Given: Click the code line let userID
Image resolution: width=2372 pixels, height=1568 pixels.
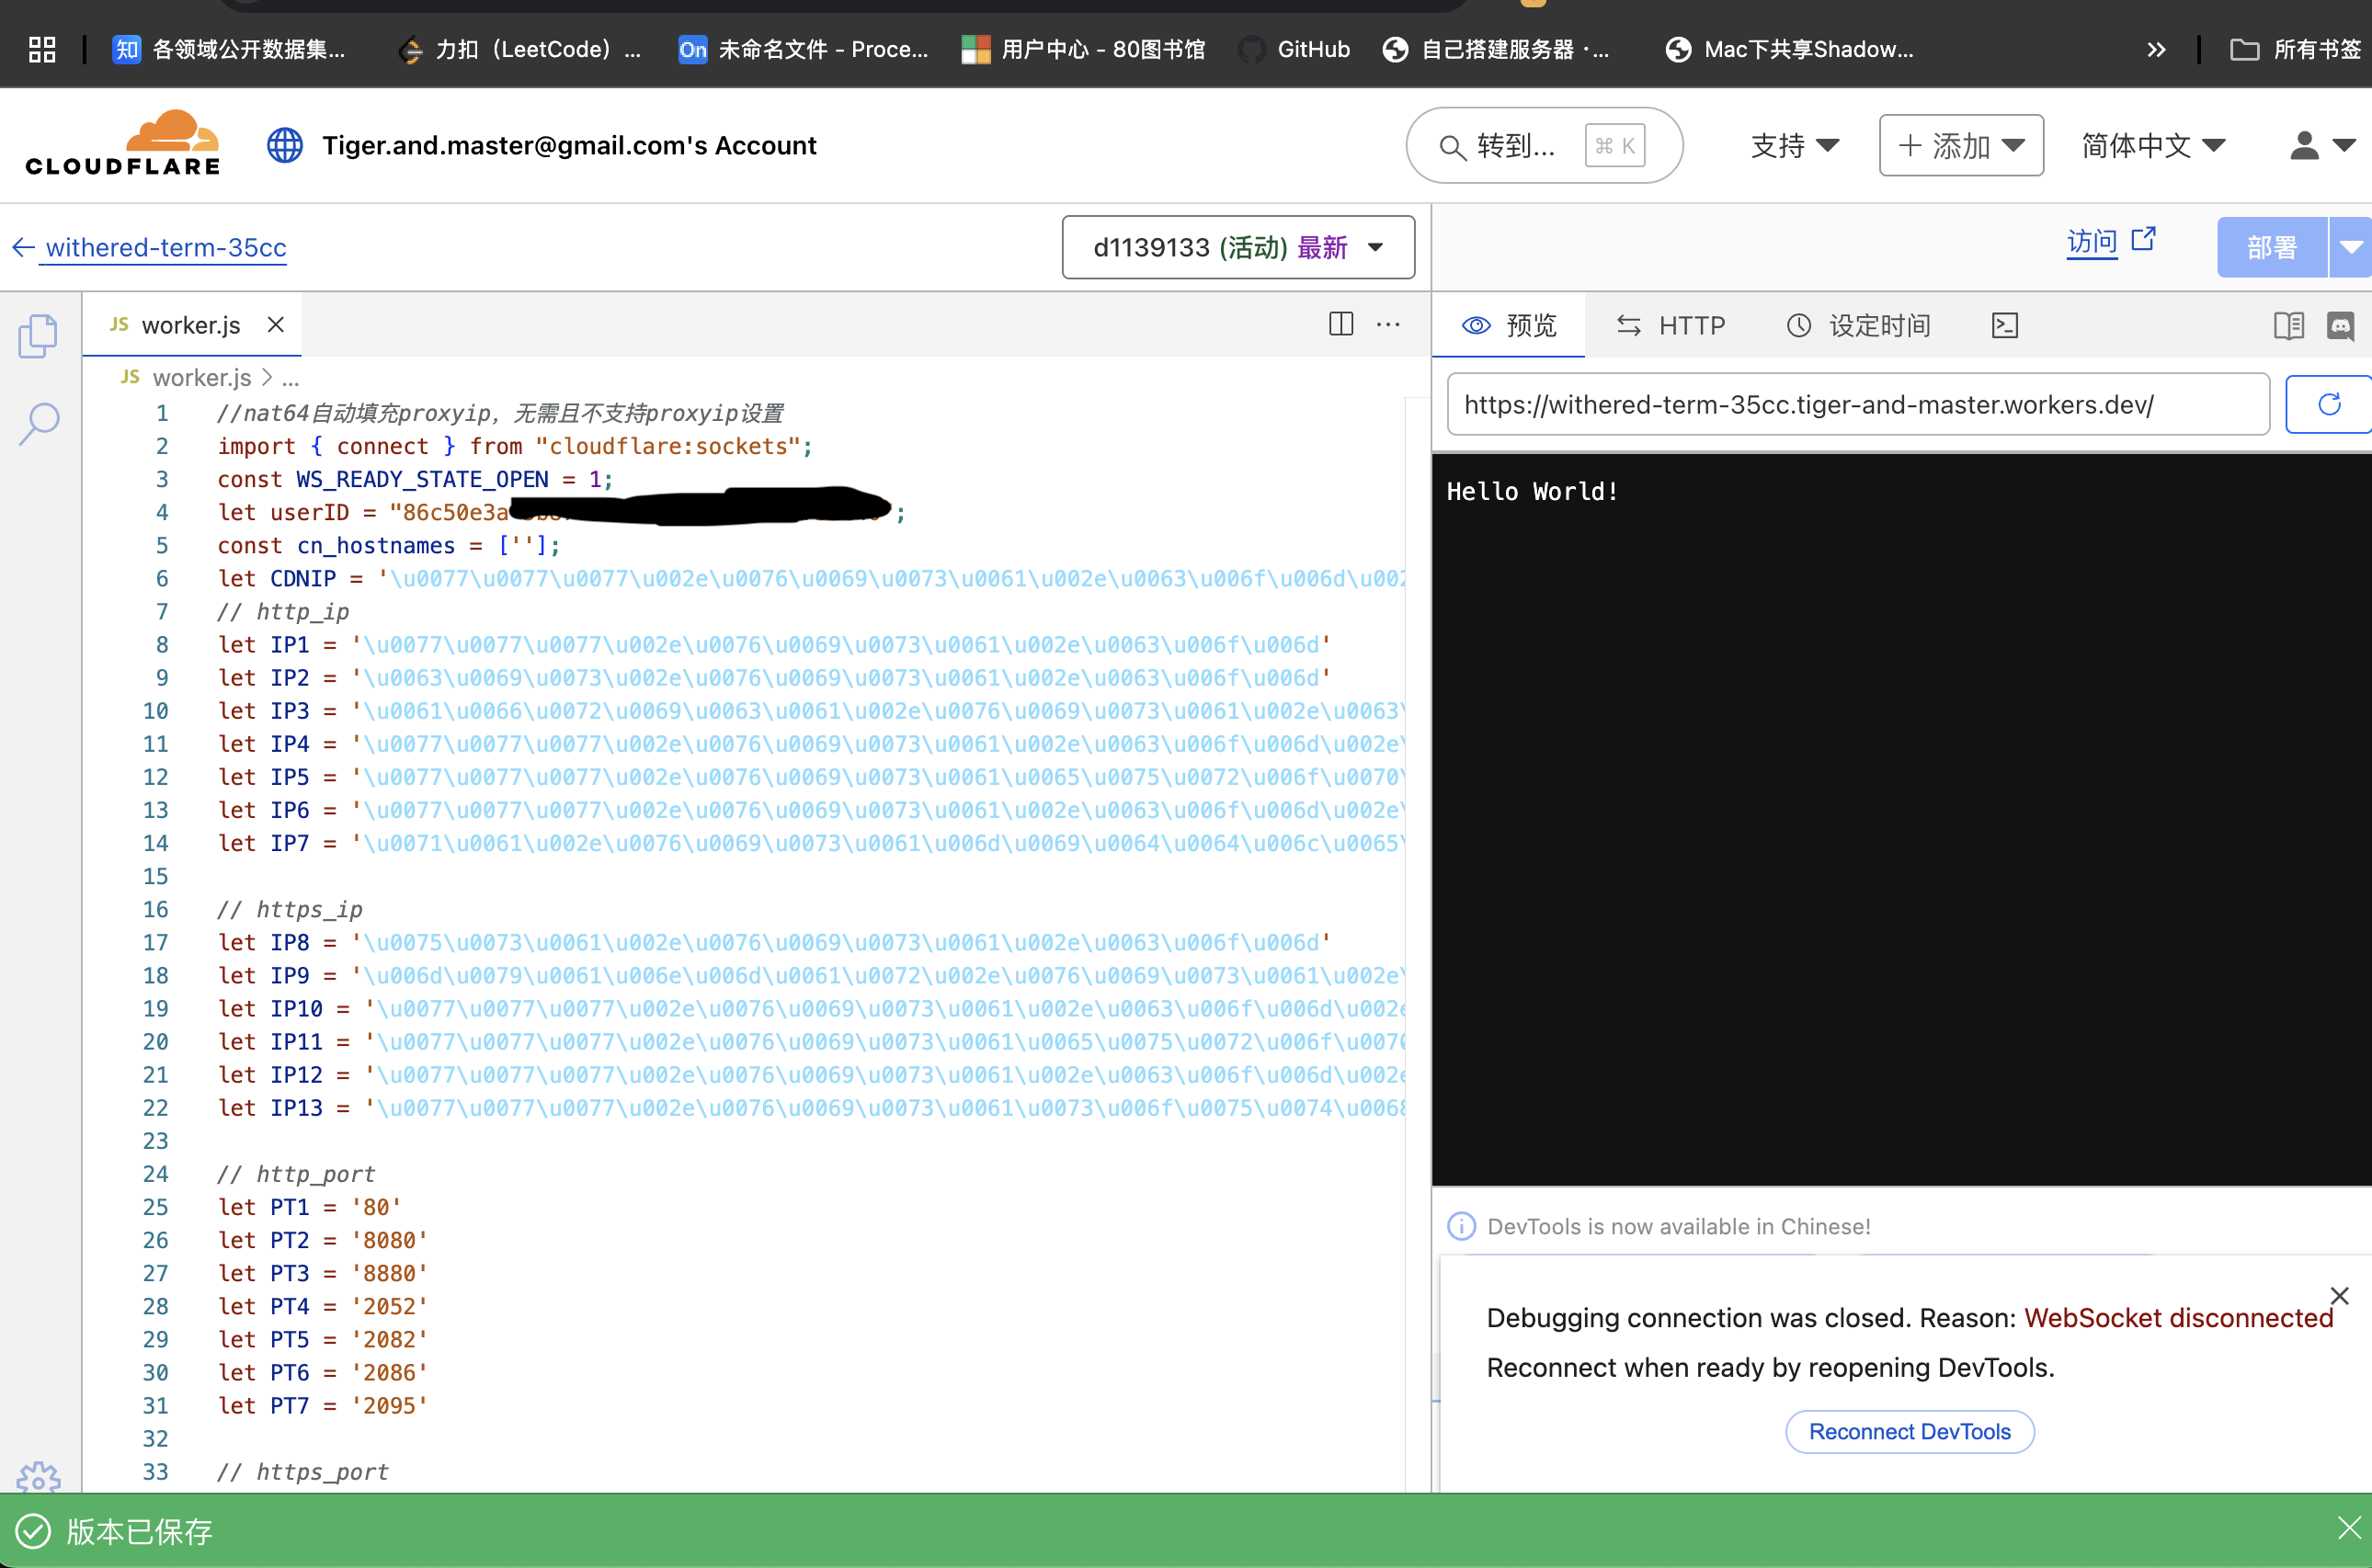Looking at the screenshot, I should [x=561, y=512].
